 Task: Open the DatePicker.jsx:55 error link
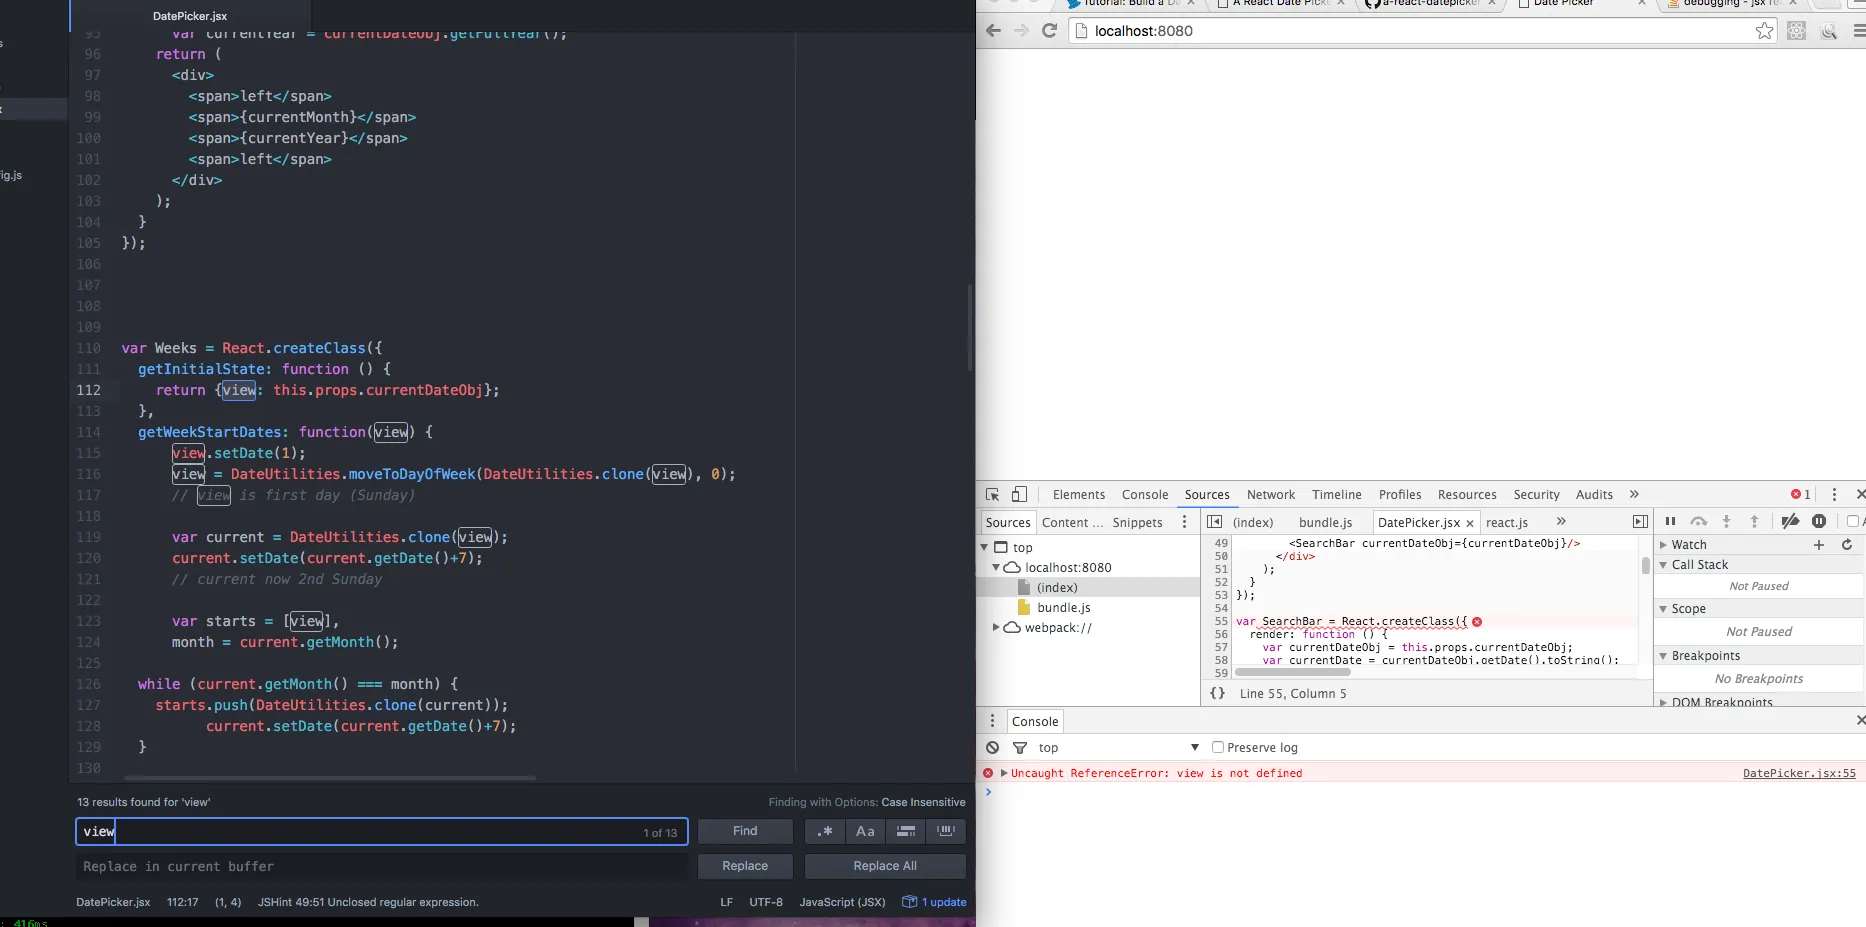(1798, 773)
